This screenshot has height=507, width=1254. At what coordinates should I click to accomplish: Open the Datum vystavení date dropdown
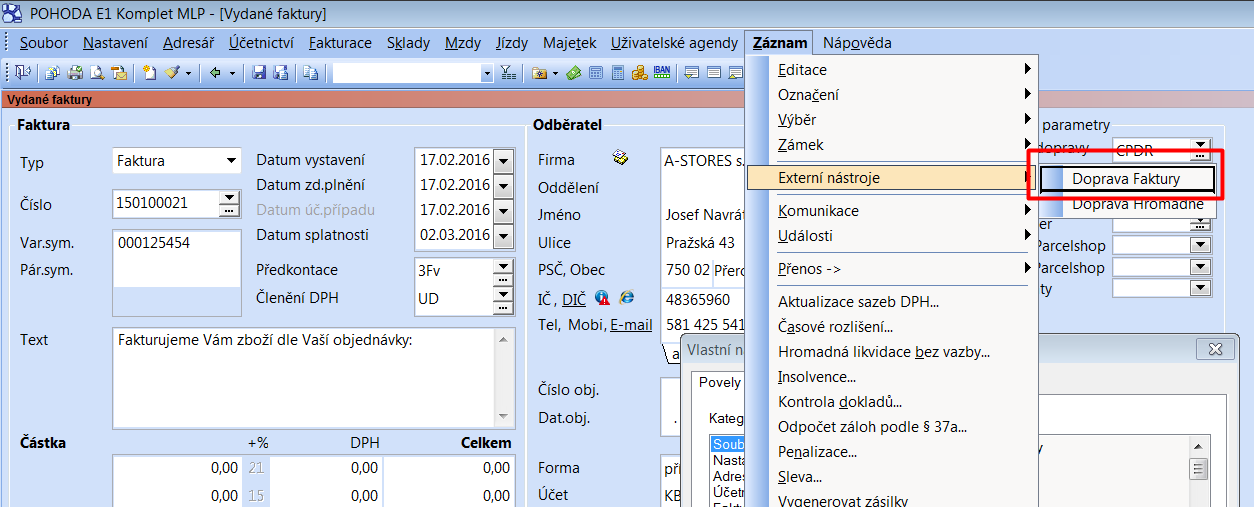[503, 160]
